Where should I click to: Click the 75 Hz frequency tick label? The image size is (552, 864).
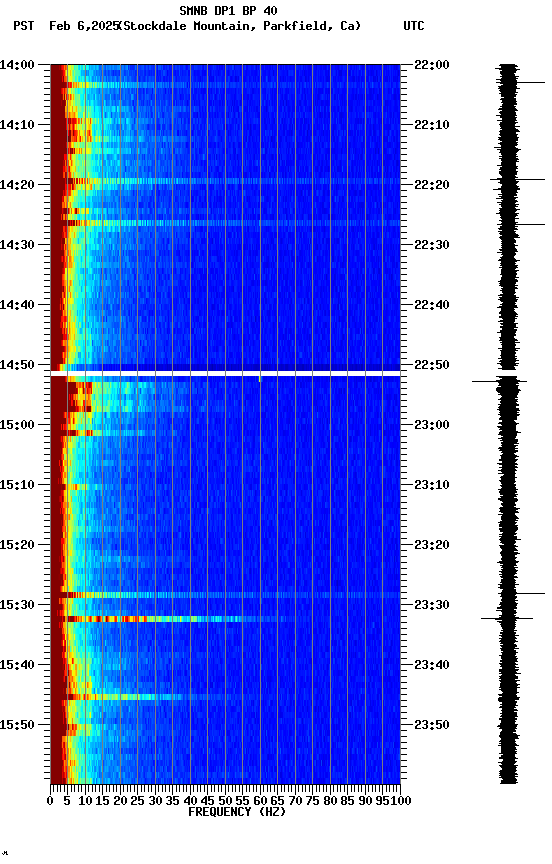pyautogui.click(x=312, y=801)
